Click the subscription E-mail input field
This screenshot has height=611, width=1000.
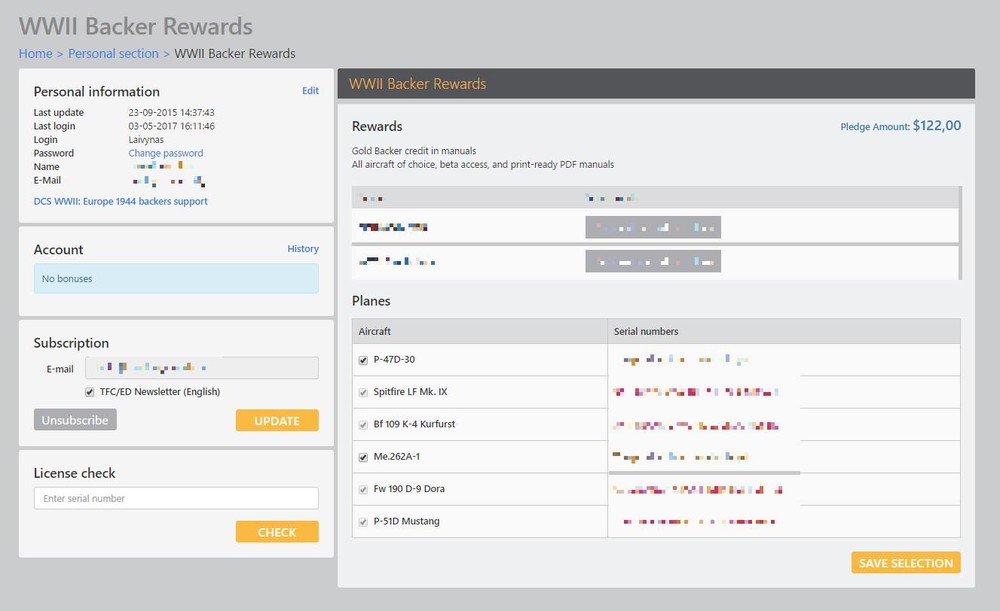pyautogui.click(x=202, y=368)
